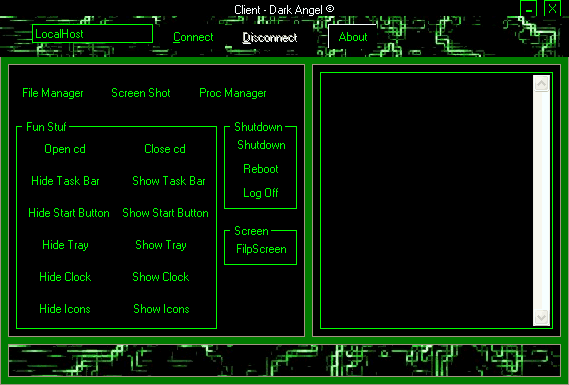Click the scrollbar down arrow
This screenshot has height=385, width=569.
(541, 318)
